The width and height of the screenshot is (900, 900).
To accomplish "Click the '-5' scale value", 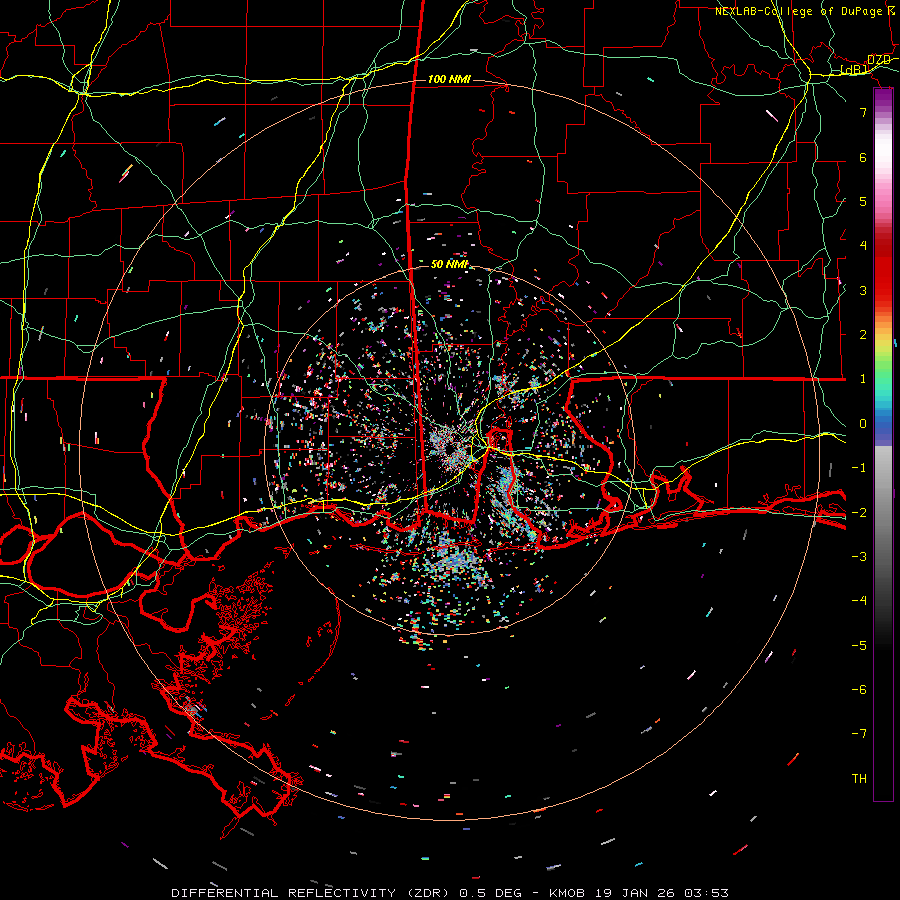I will 859,646.
